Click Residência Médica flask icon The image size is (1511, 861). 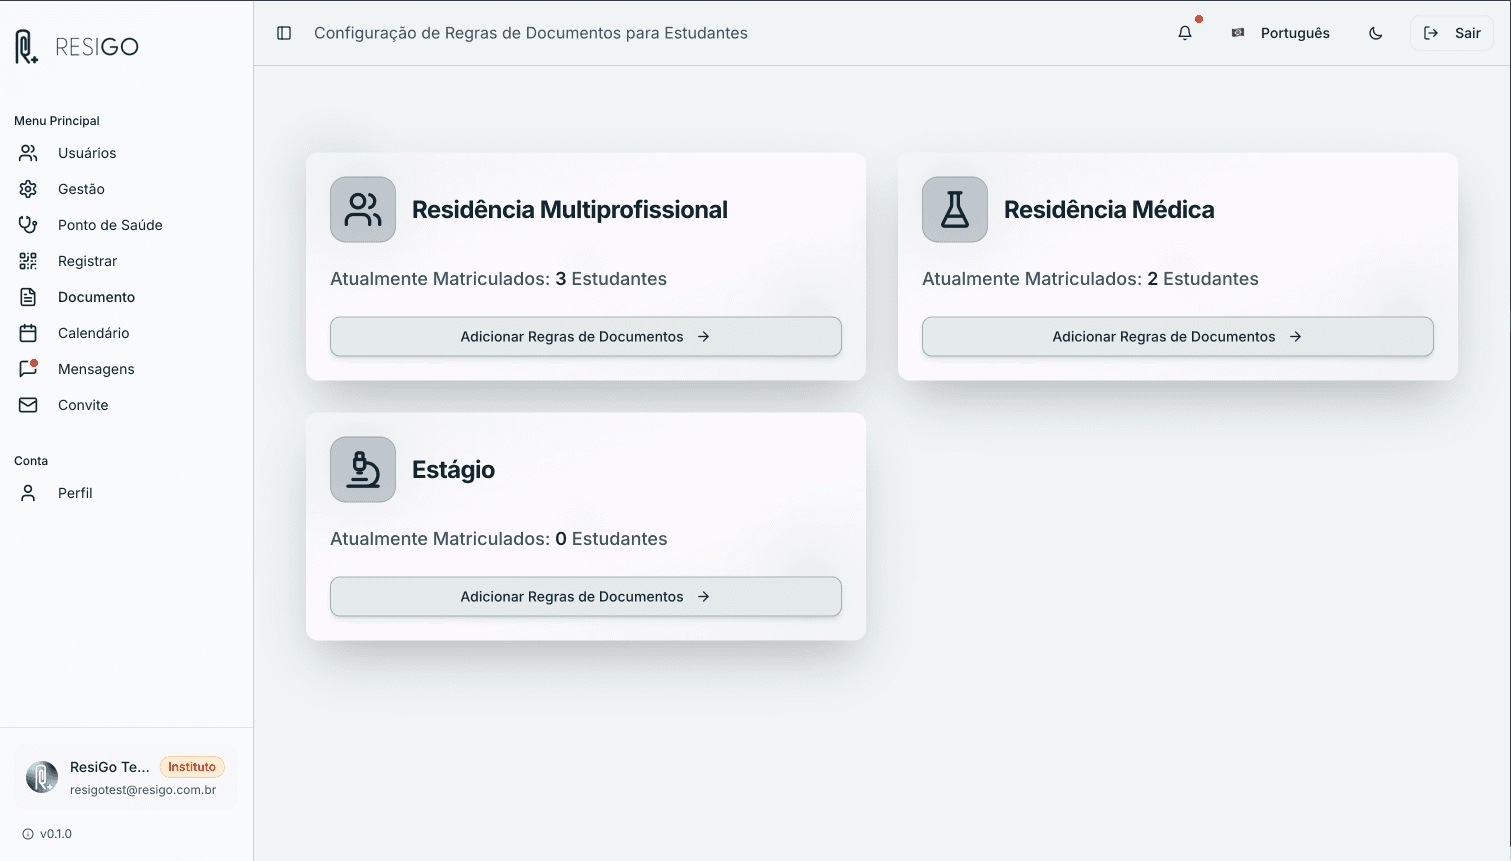pyautogui.click(x=955, y=210)
